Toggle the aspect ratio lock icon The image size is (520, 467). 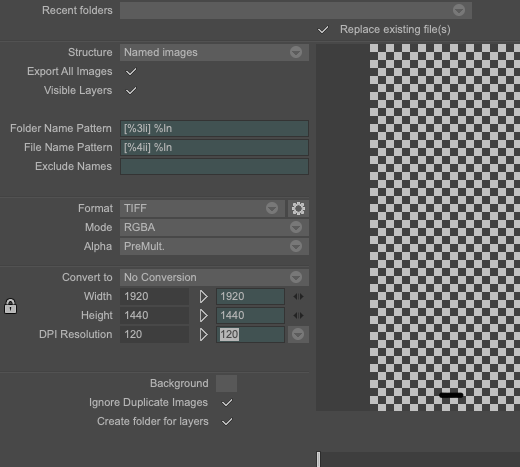tap(10, 306)
